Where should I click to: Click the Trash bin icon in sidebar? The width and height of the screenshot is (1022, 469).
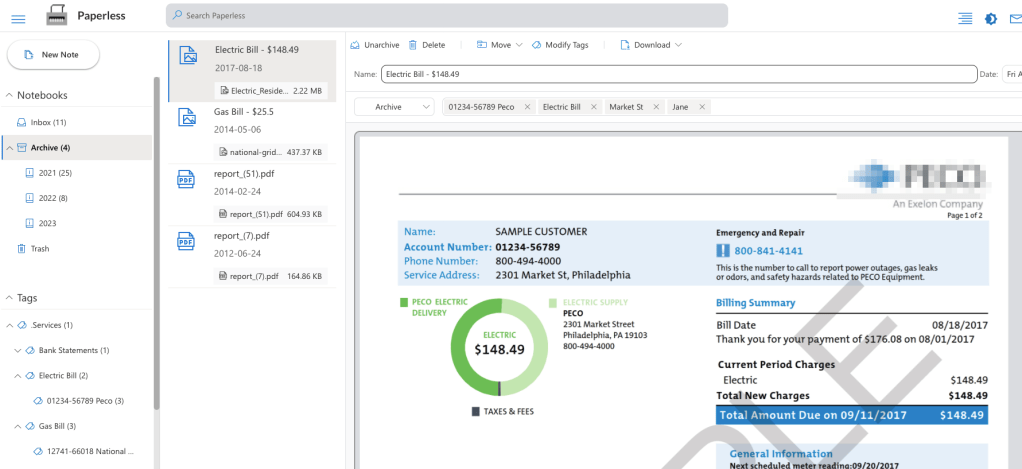tap(21, 248)
